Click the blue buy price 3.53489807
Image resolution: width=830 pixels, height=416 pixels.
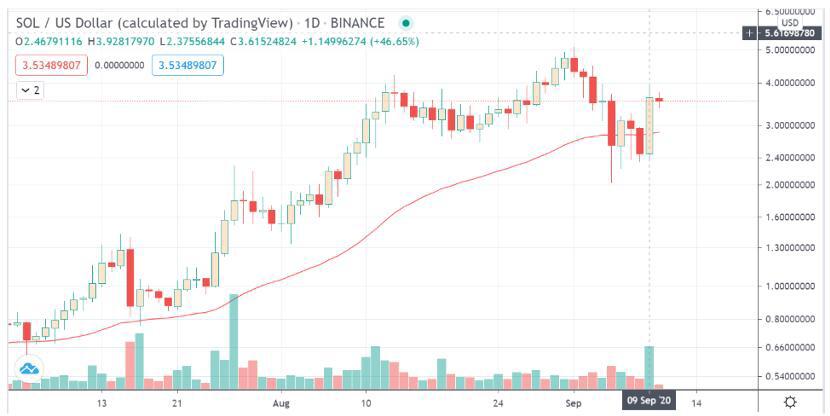click(x=189, y=65)
